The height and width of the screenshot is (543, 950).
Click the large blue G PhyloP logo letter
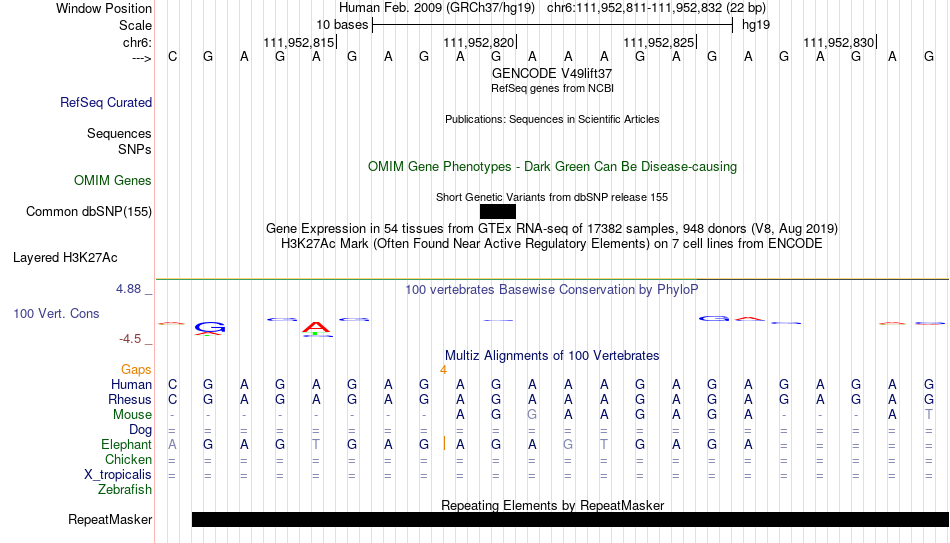(x=210, y=327)
